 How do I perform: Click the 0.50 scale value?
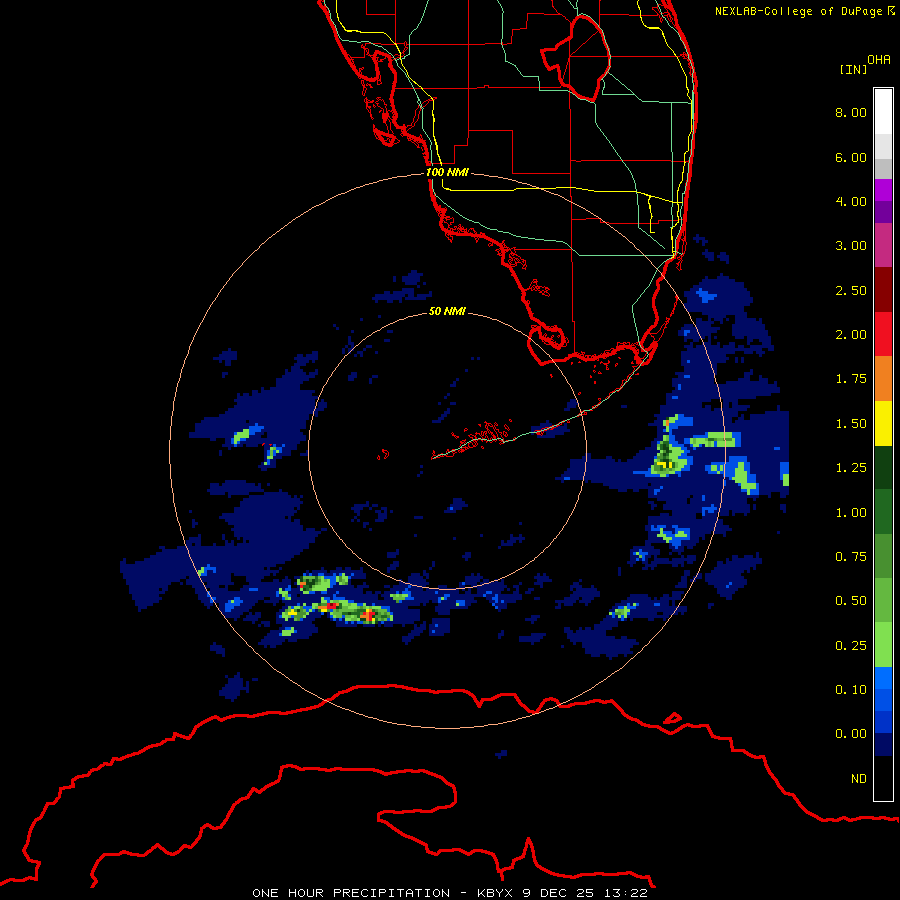point(851,601)
